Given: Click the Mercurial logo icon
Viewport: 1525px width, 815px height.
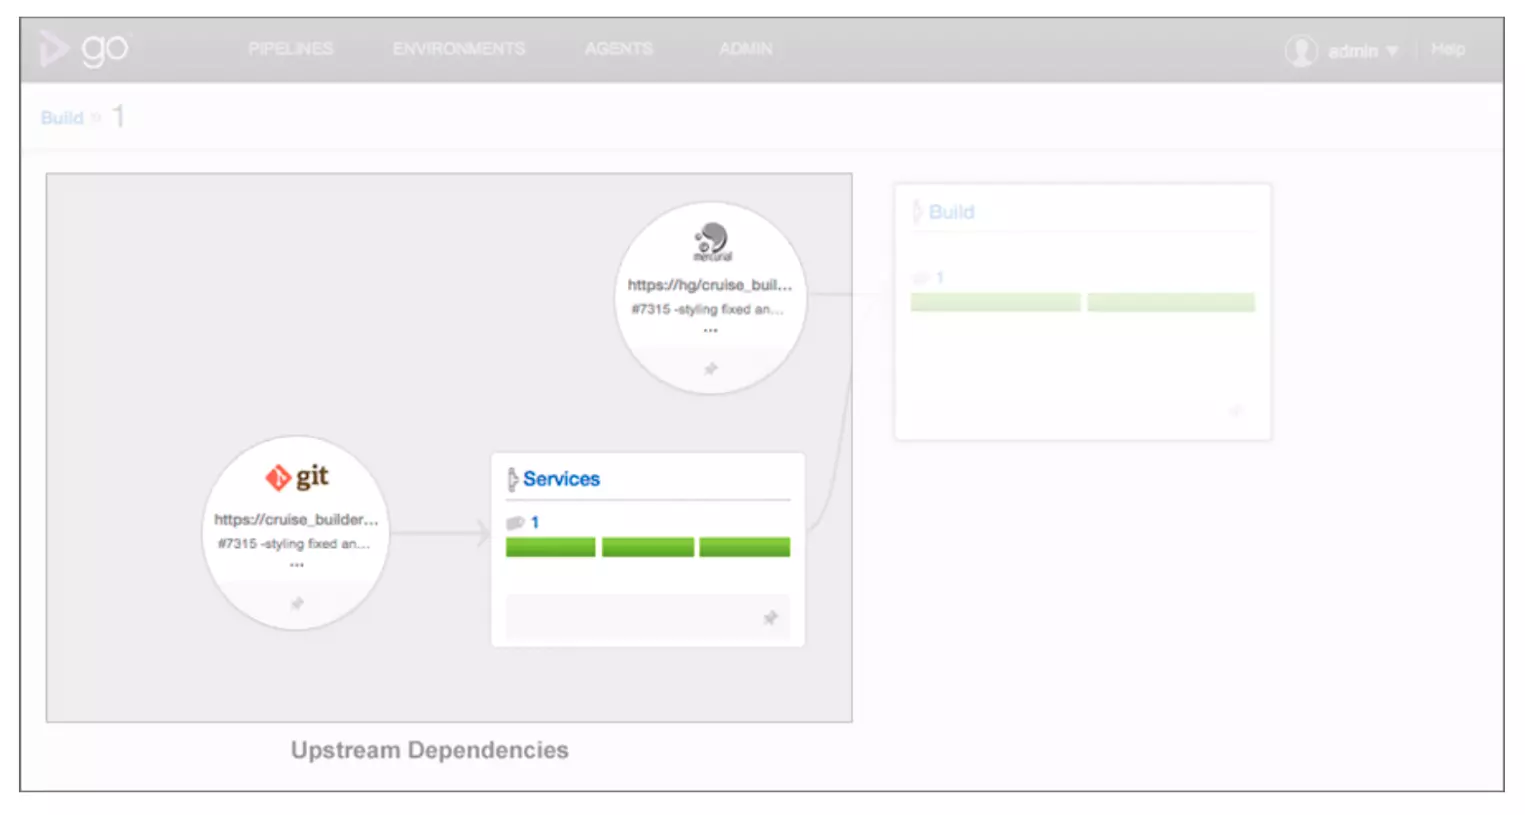Looking at the screenshot, I should click(x=712, y=242).
